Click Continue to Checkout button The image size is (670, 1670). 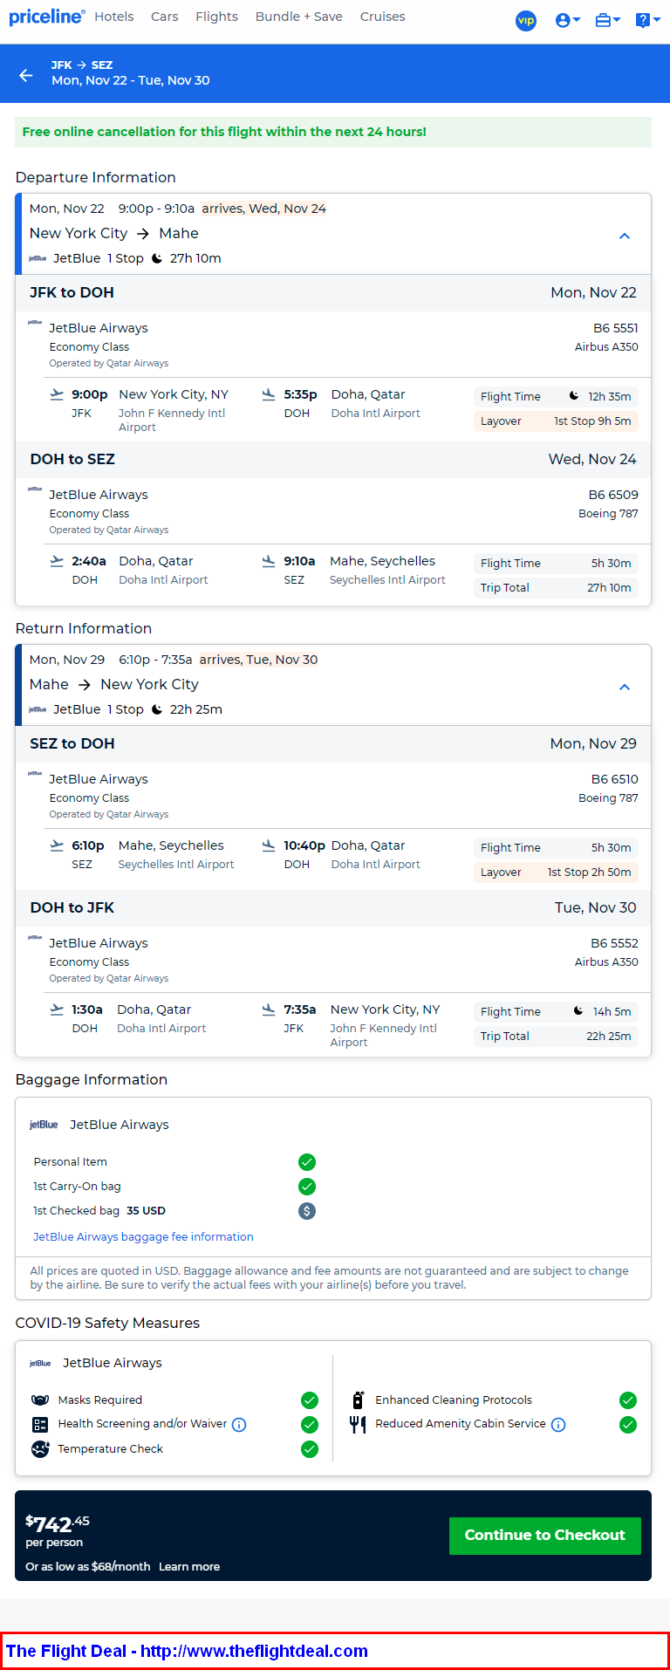[545, 1535]
